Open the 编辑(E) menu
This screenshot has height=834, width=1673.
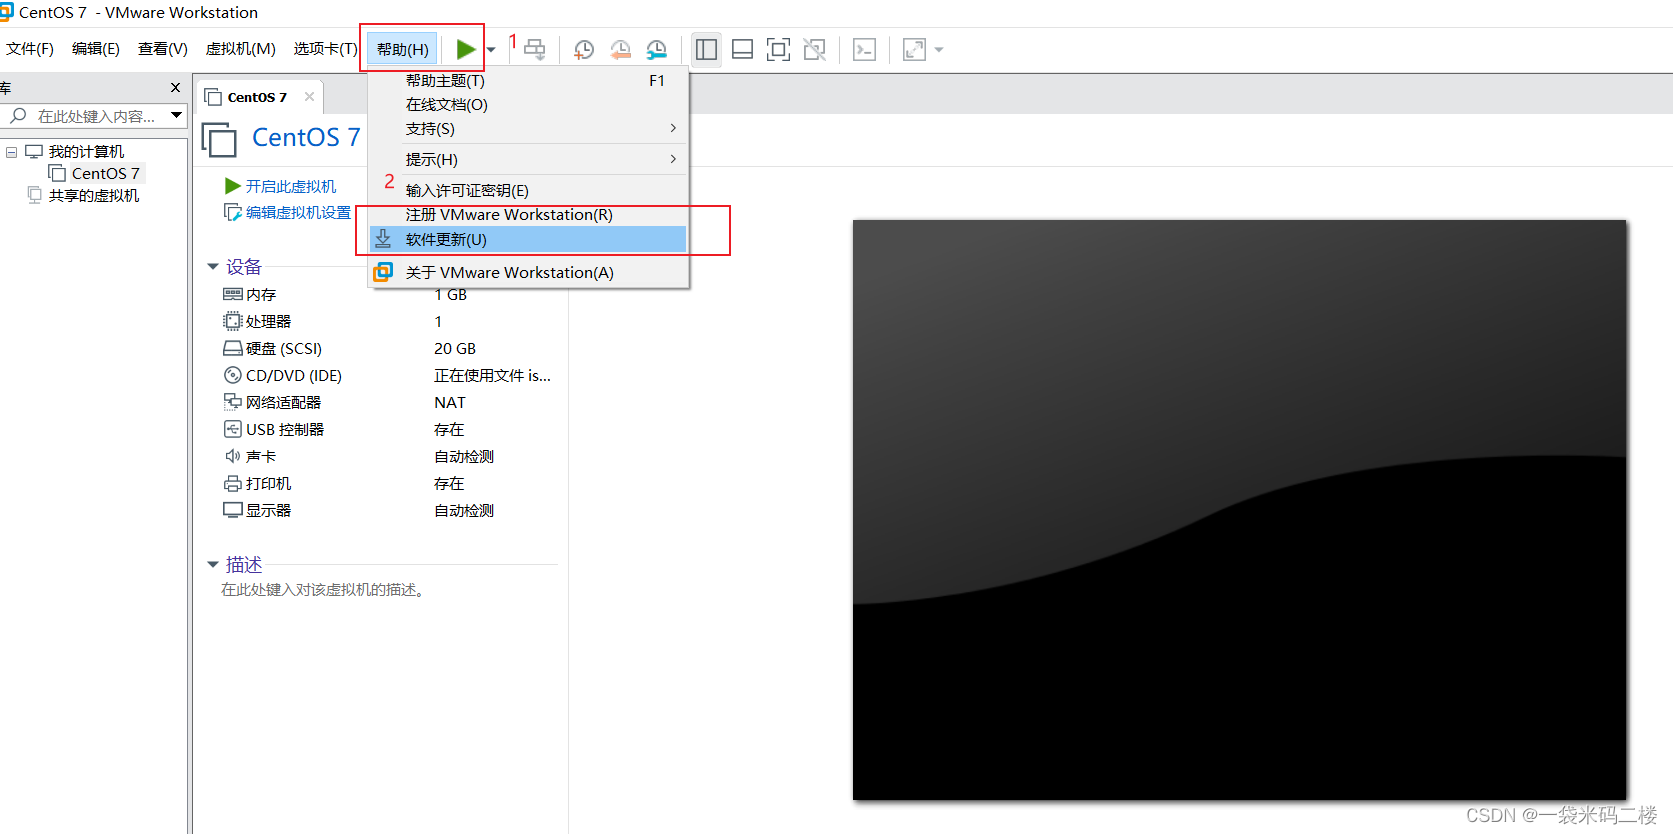pyautogui.click(x=96, y=48)
